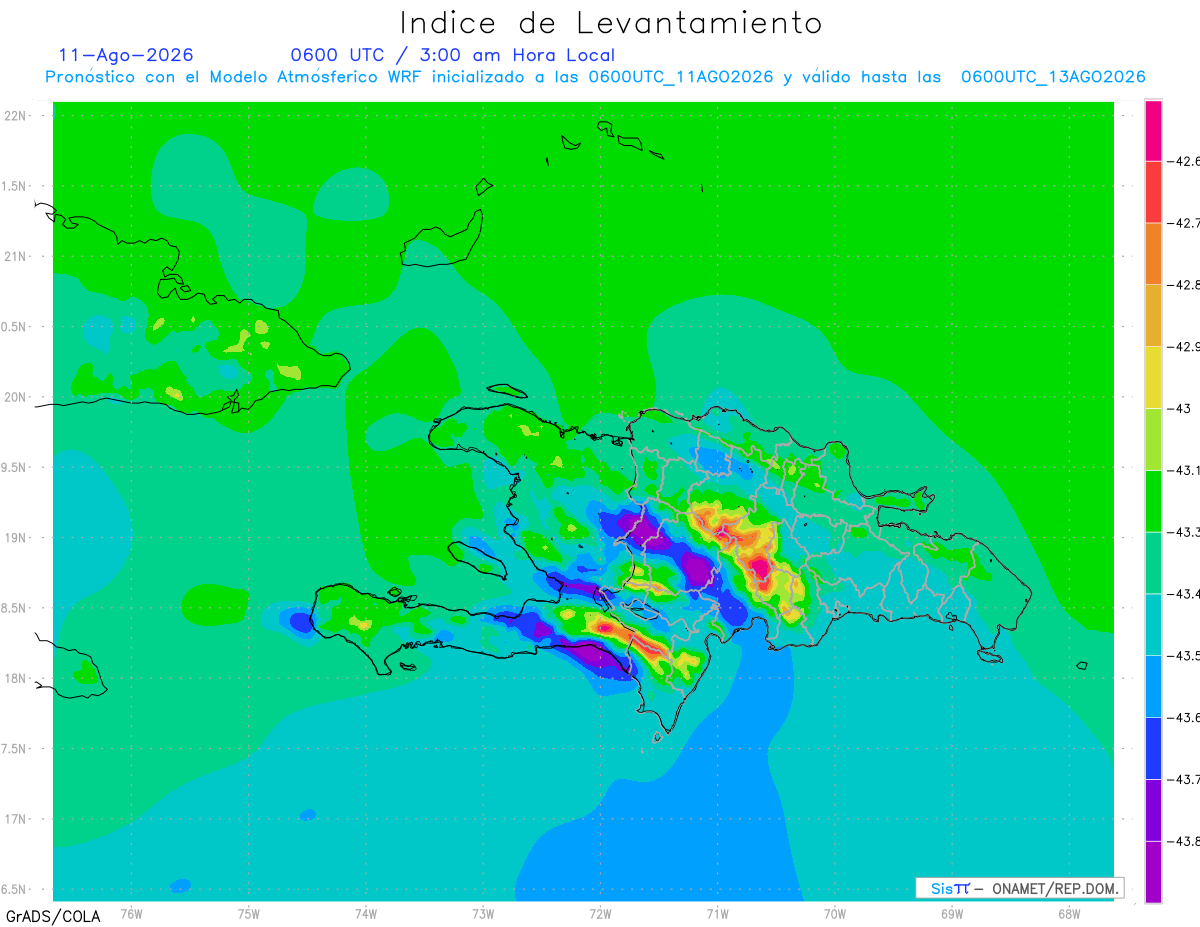Pick the orange swatch between -42.7 and -42.8

point(1153,254)
